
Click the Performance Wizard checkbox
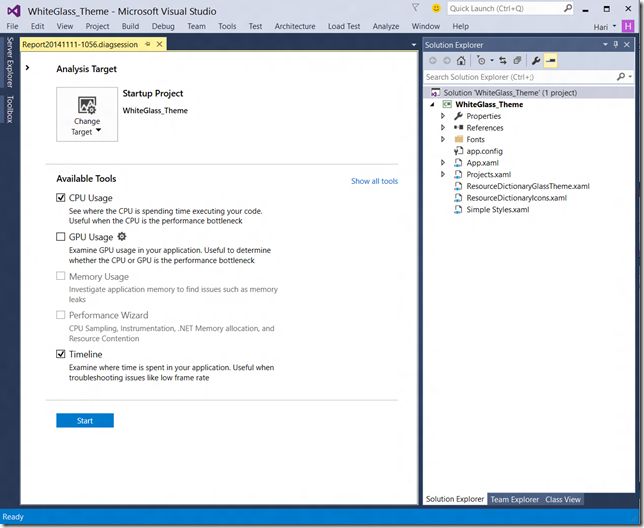tap(60, 315)
